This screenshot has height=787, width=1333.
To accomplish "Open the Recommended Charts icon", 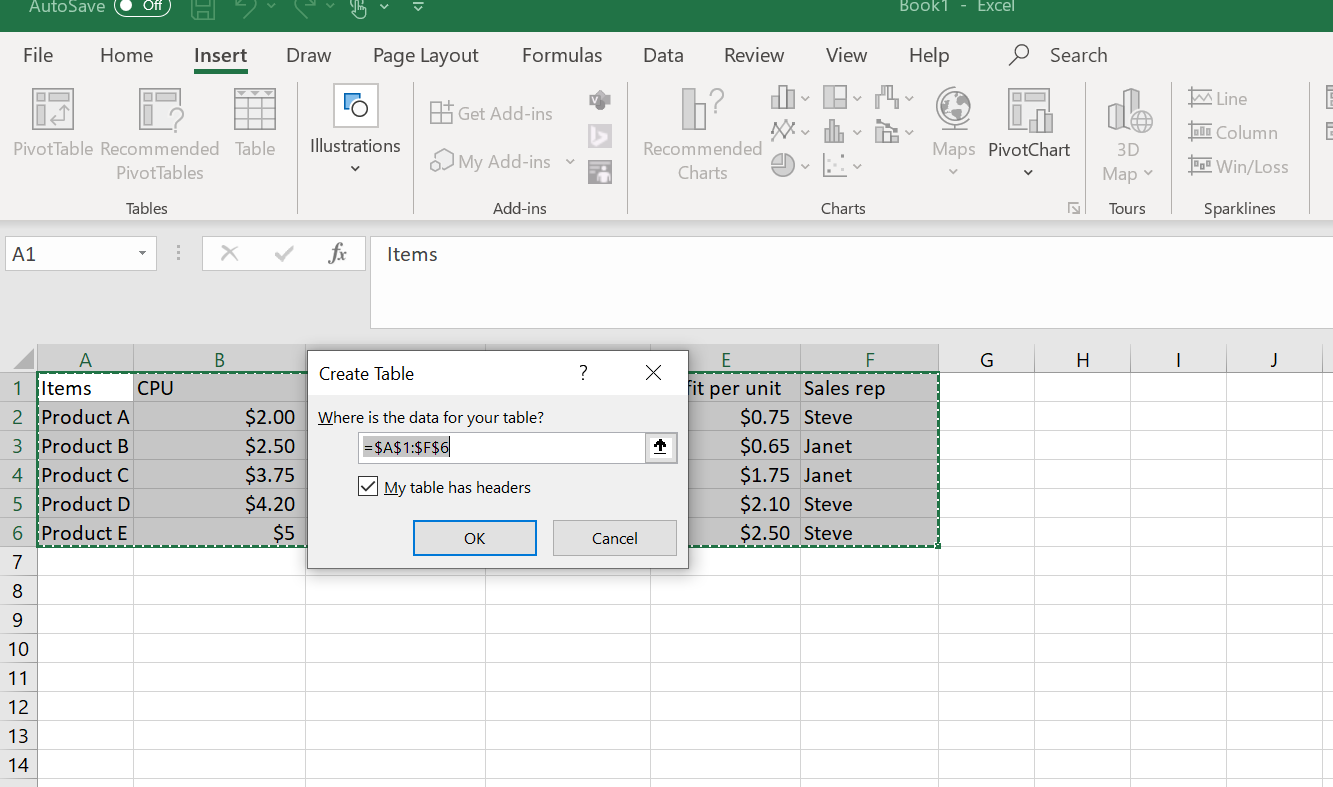I will click(x=702, y=109).
